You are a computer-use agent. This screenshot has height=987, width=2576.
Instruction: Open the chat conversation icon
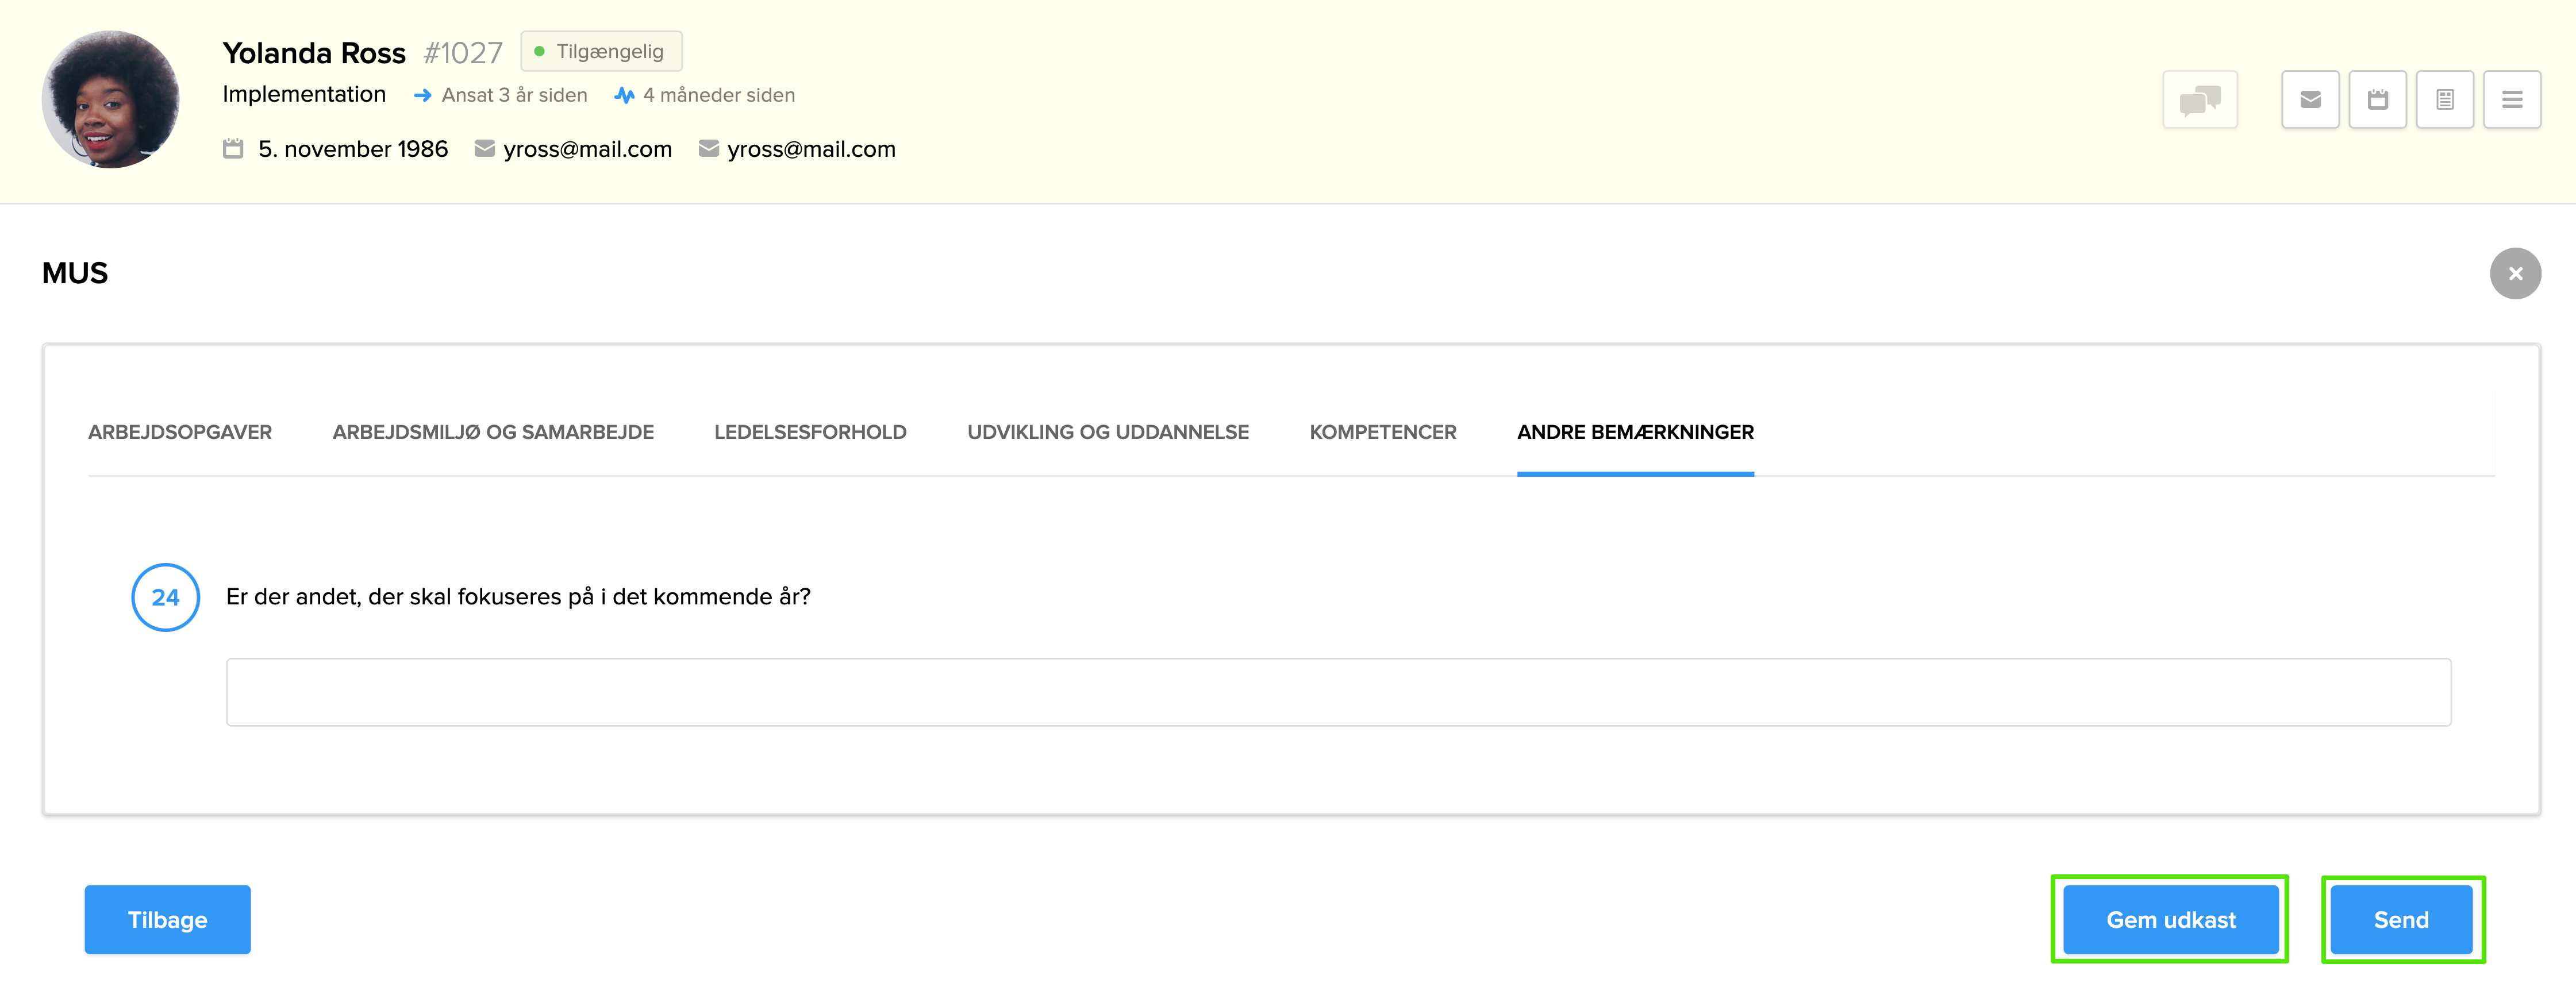[2200, 99]
